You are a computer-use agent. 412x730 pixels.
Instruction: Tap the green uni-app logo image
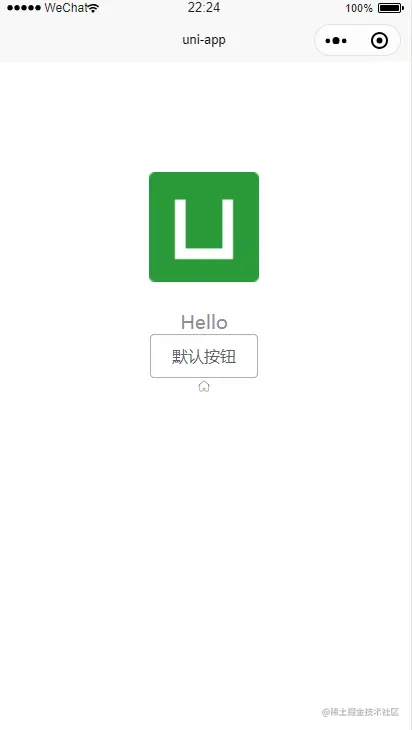[x=204, y=227]
